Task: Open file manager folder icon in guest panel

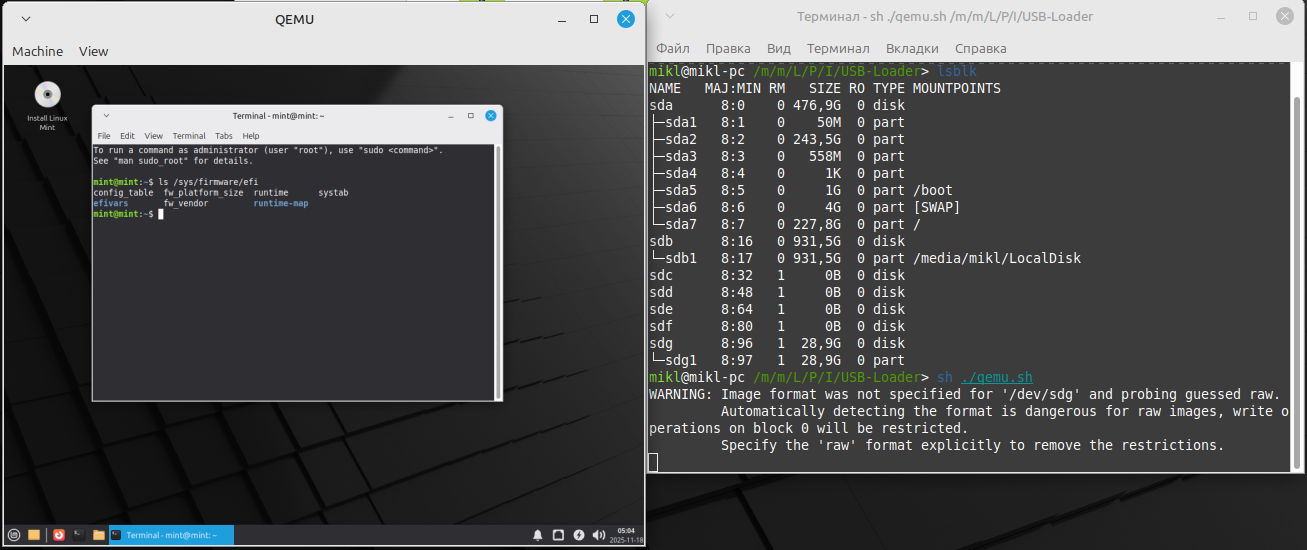Action: point(98,535)
